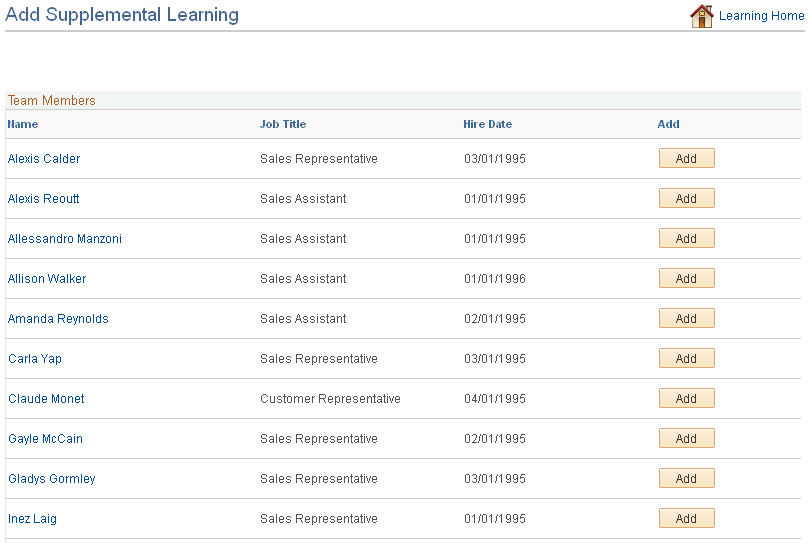Click Amanda Reynolds' hire date 02/01/1995

point(495,319)
